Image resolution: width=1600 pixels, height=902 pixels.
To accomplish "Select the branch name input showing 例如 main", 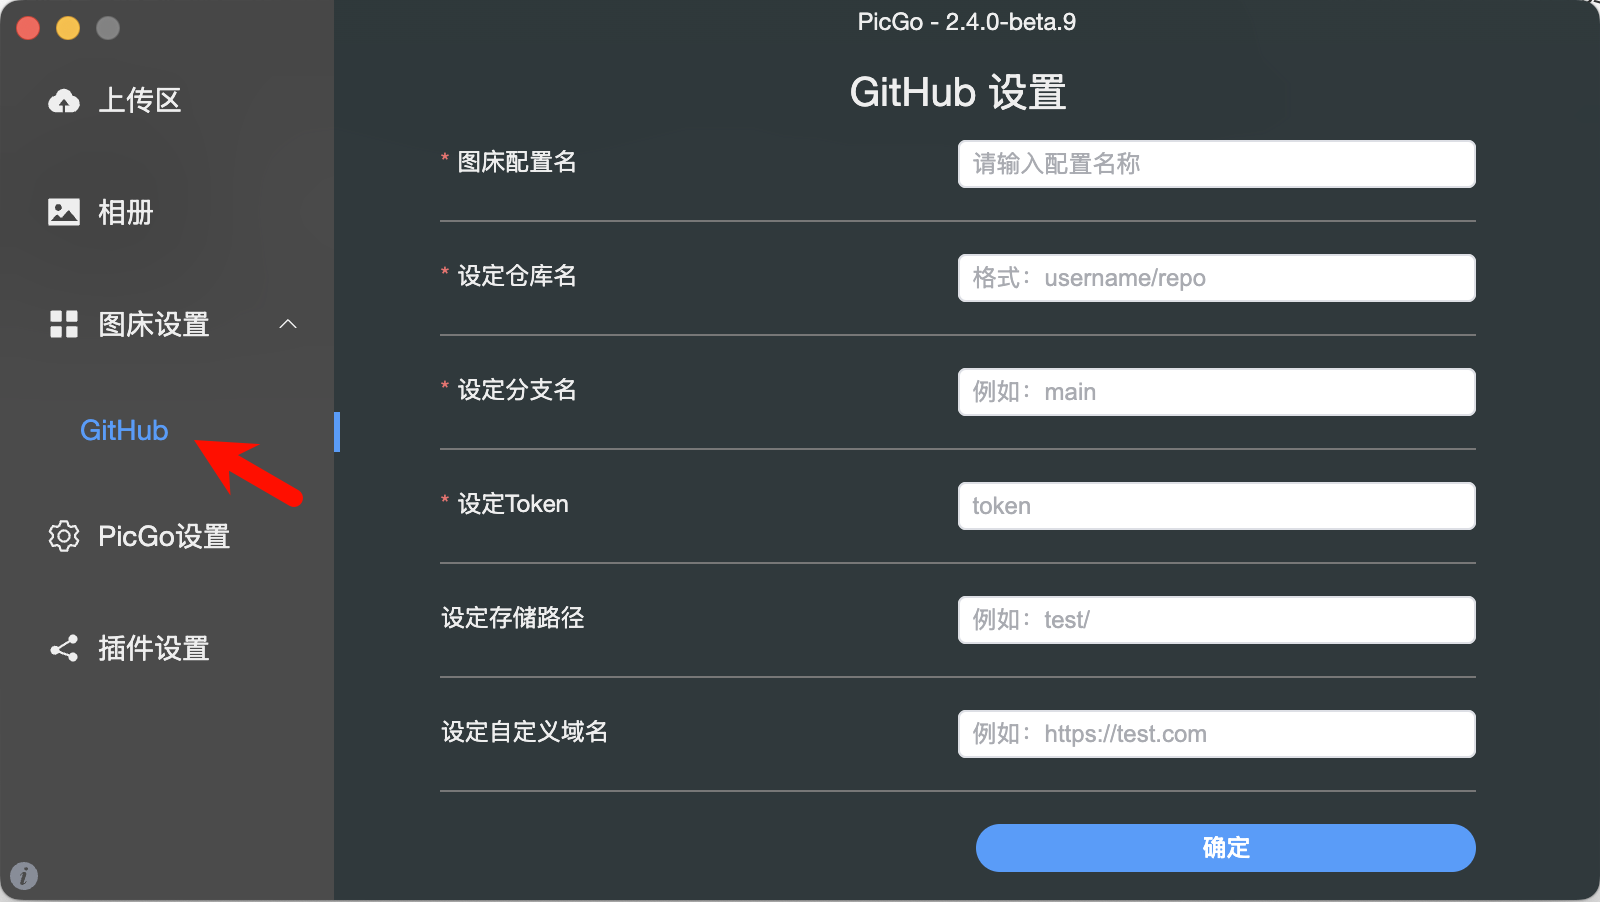I will pyautogui.click(x=1215, y=391).
